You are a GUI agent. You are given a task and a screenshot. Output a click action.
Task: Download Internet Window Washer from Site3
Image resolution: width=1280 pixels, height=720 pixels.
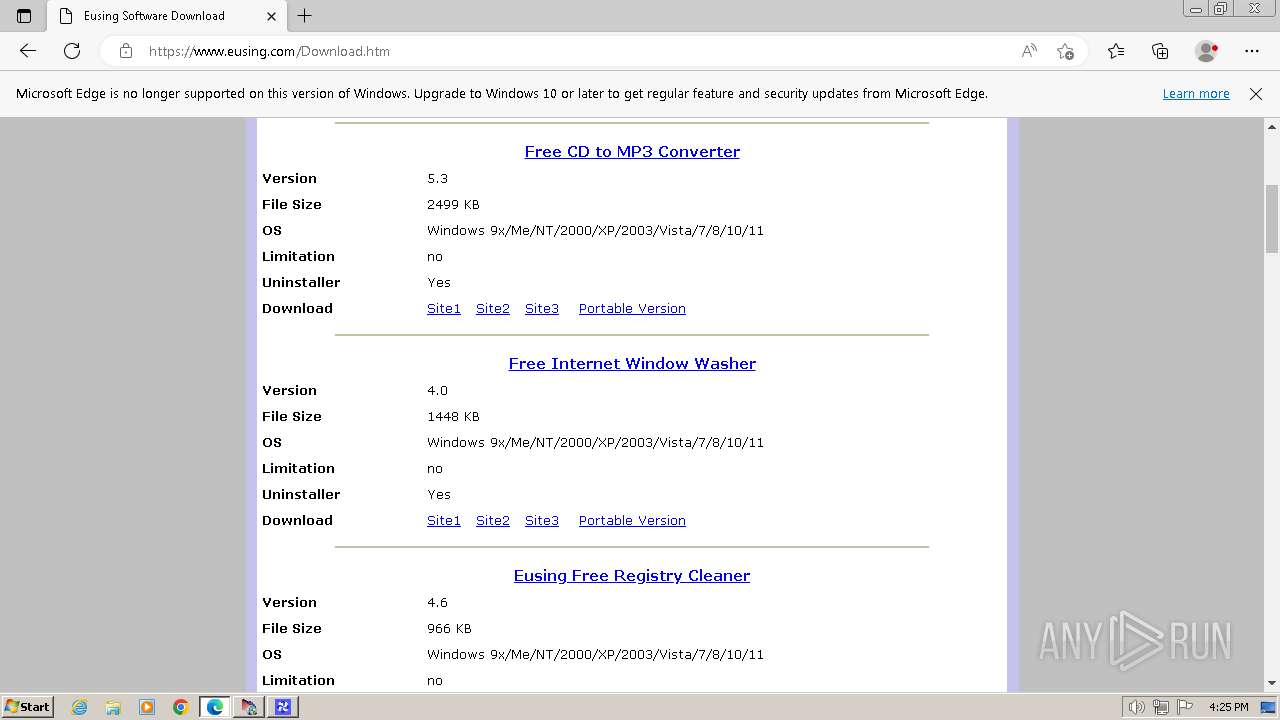pos(542,521)
